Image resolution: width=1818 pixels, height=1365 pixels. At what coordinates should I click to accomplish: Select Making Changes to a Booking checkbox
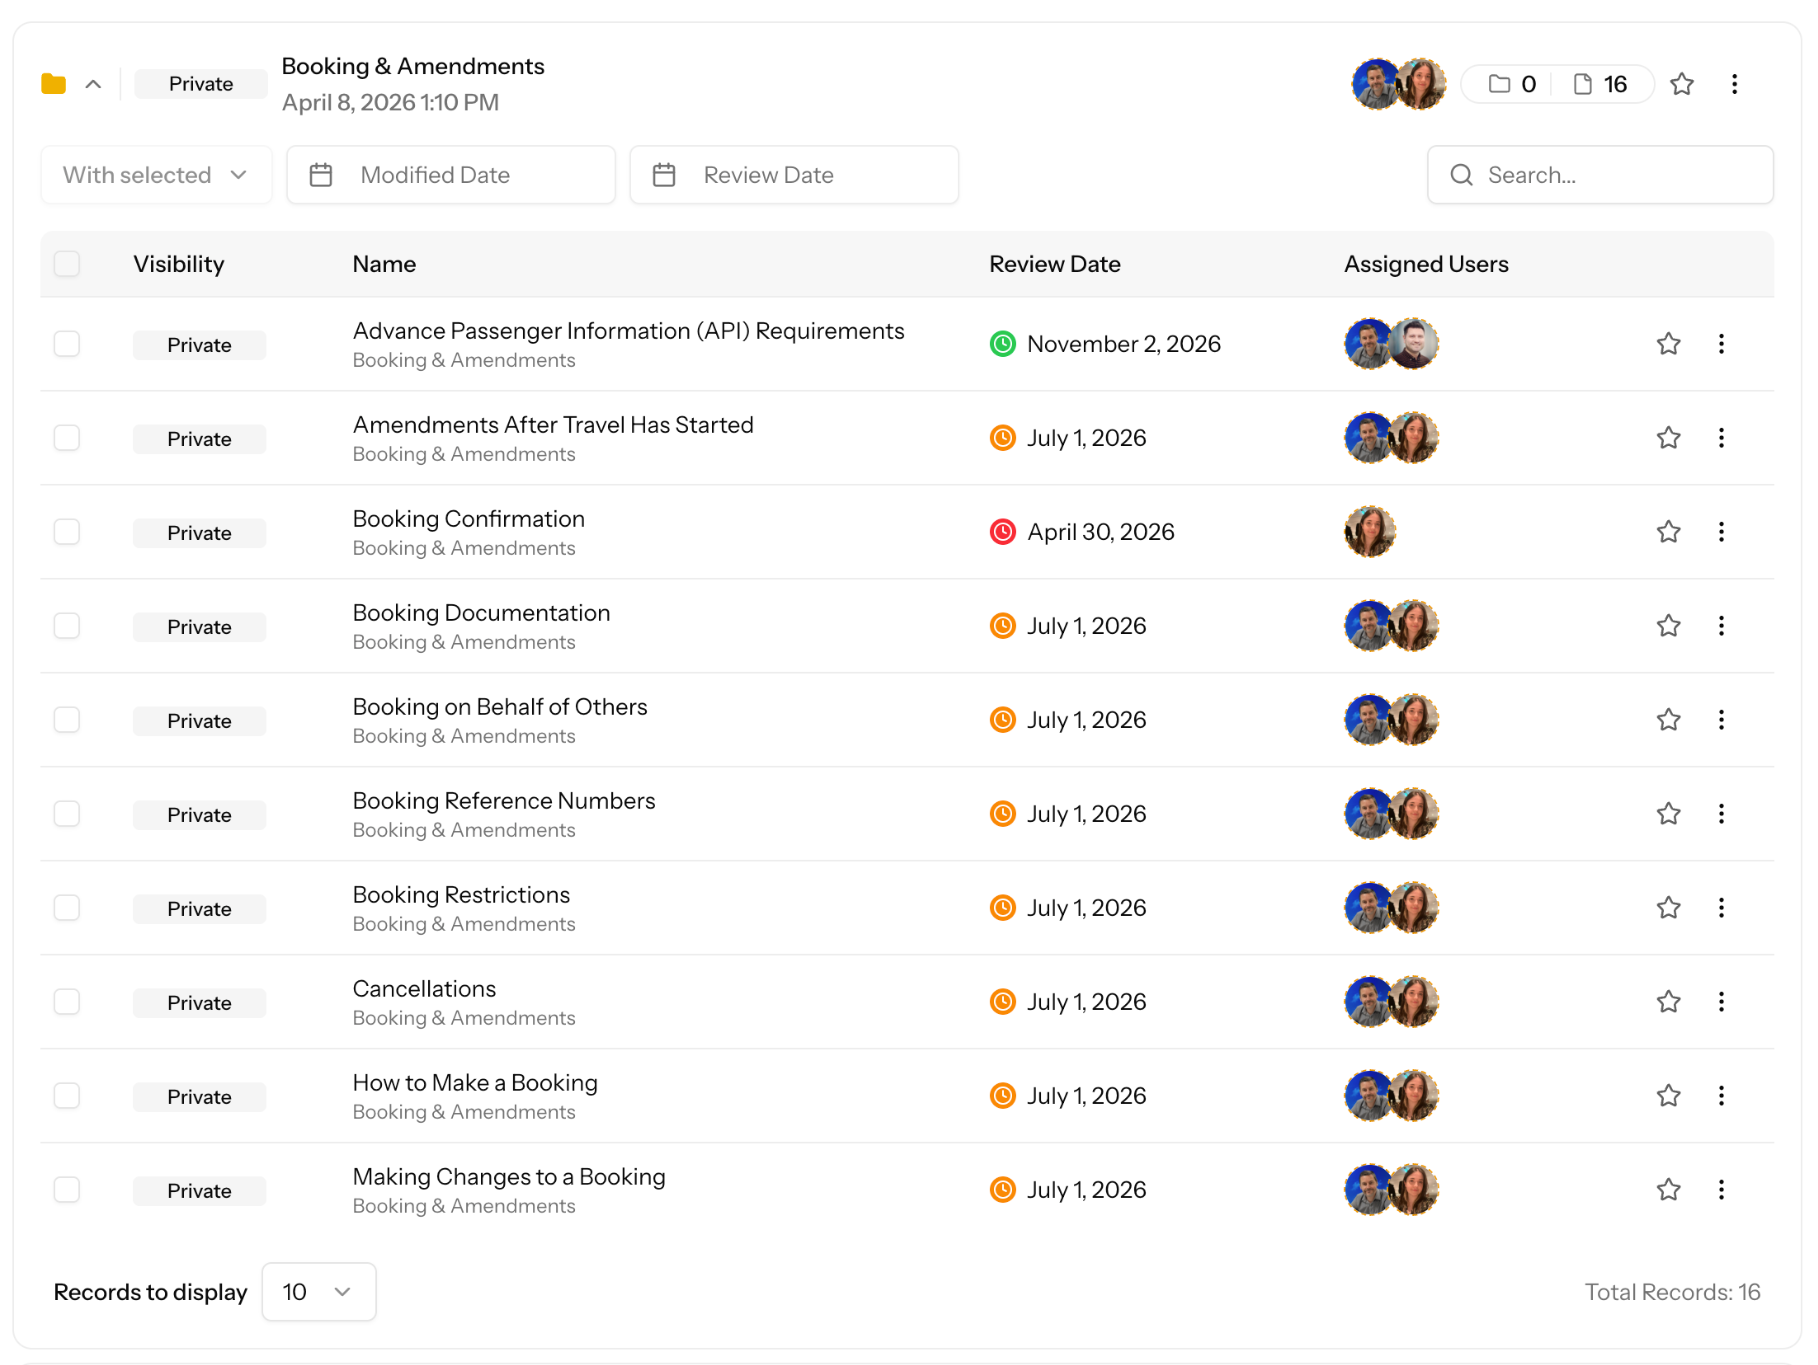point(67,1190)
